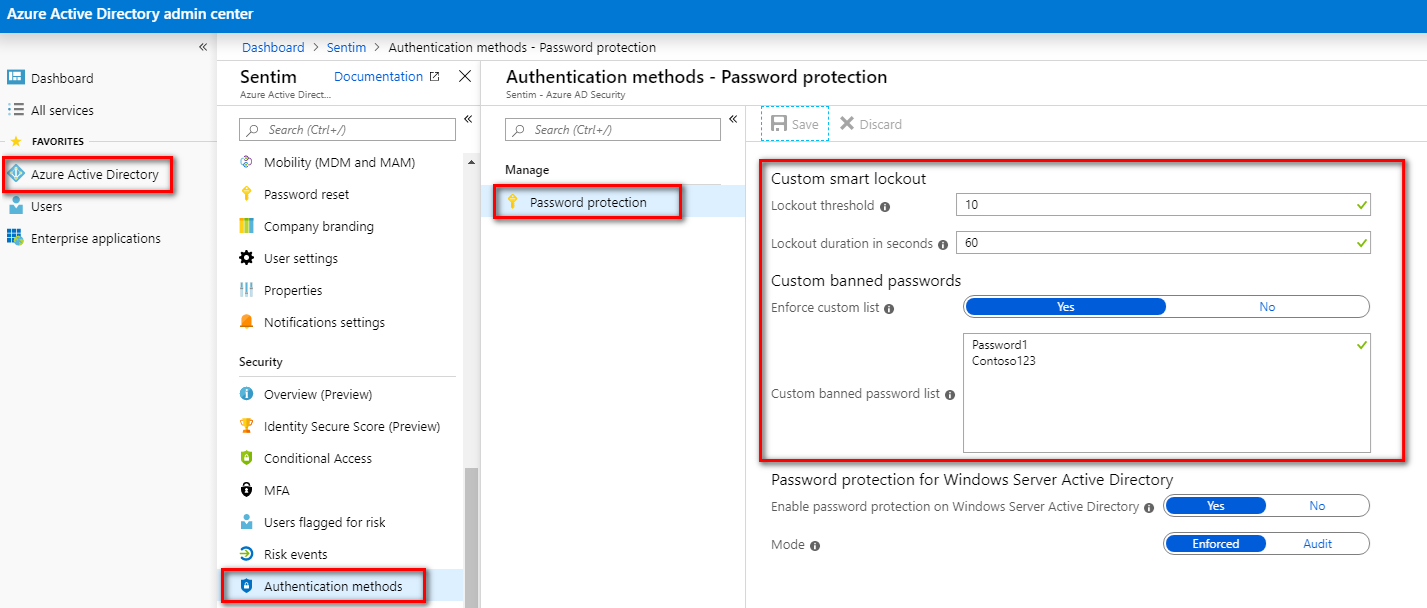1427x608 pixels.
Task: Click the Identity Secure Score trophy icon
Action: [x=247, y=426]
